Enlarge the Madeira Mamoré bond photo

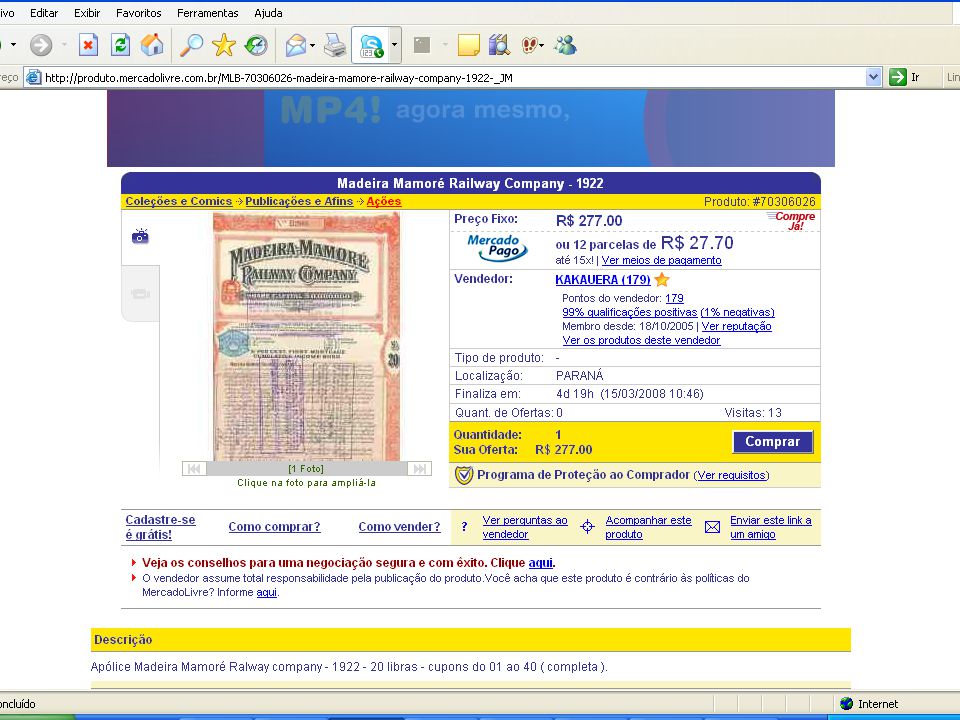pos(306,337)
